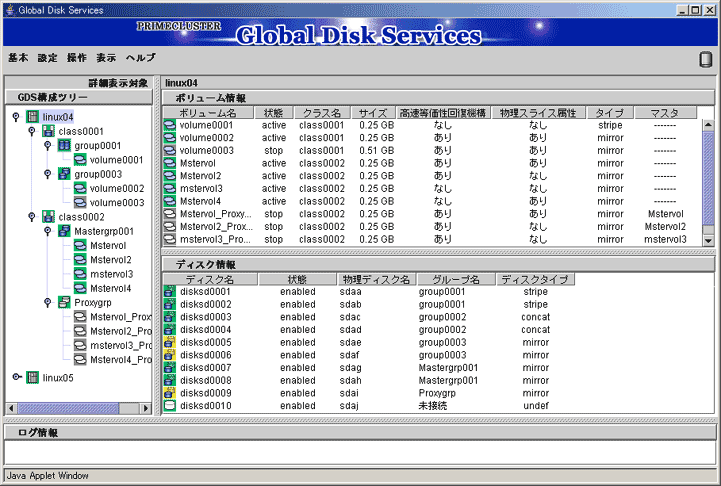Click proxy volume icon of mstervol3_Pro in tree
721x486 pixels.
pyautogui.click(x=80, y=345)
